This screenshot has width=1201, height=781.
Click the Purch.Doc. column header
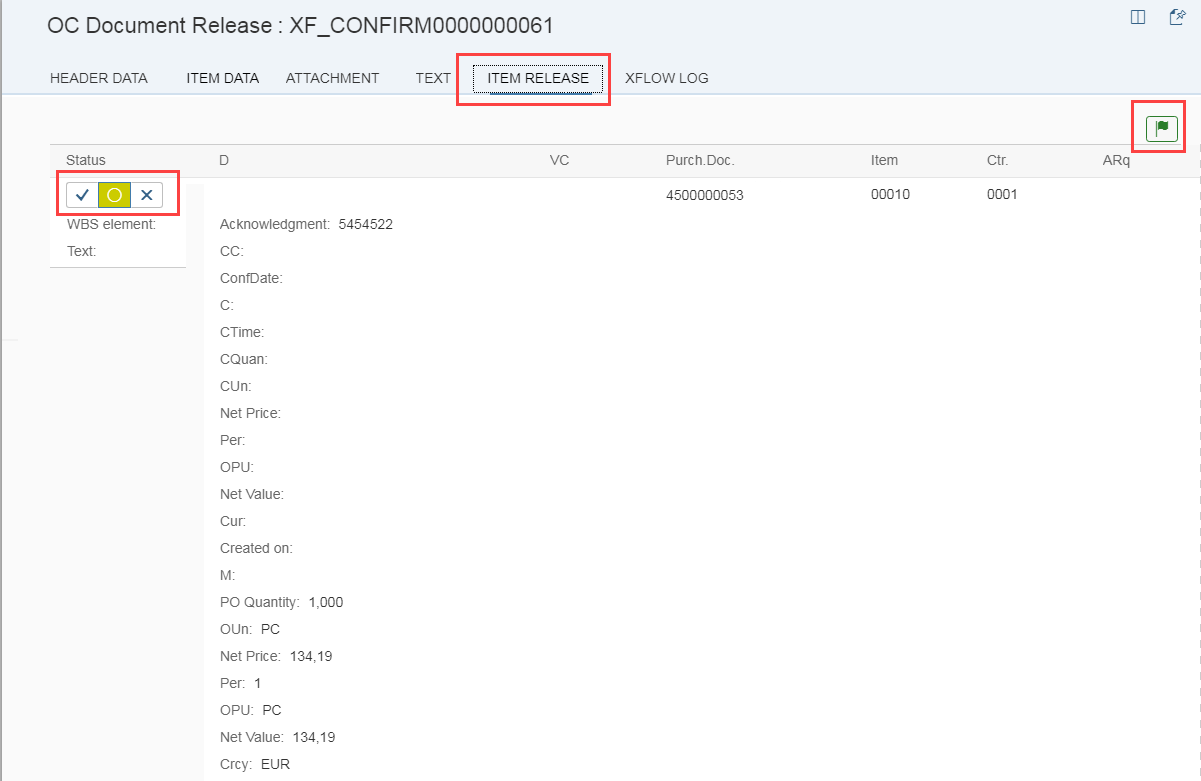700,160
